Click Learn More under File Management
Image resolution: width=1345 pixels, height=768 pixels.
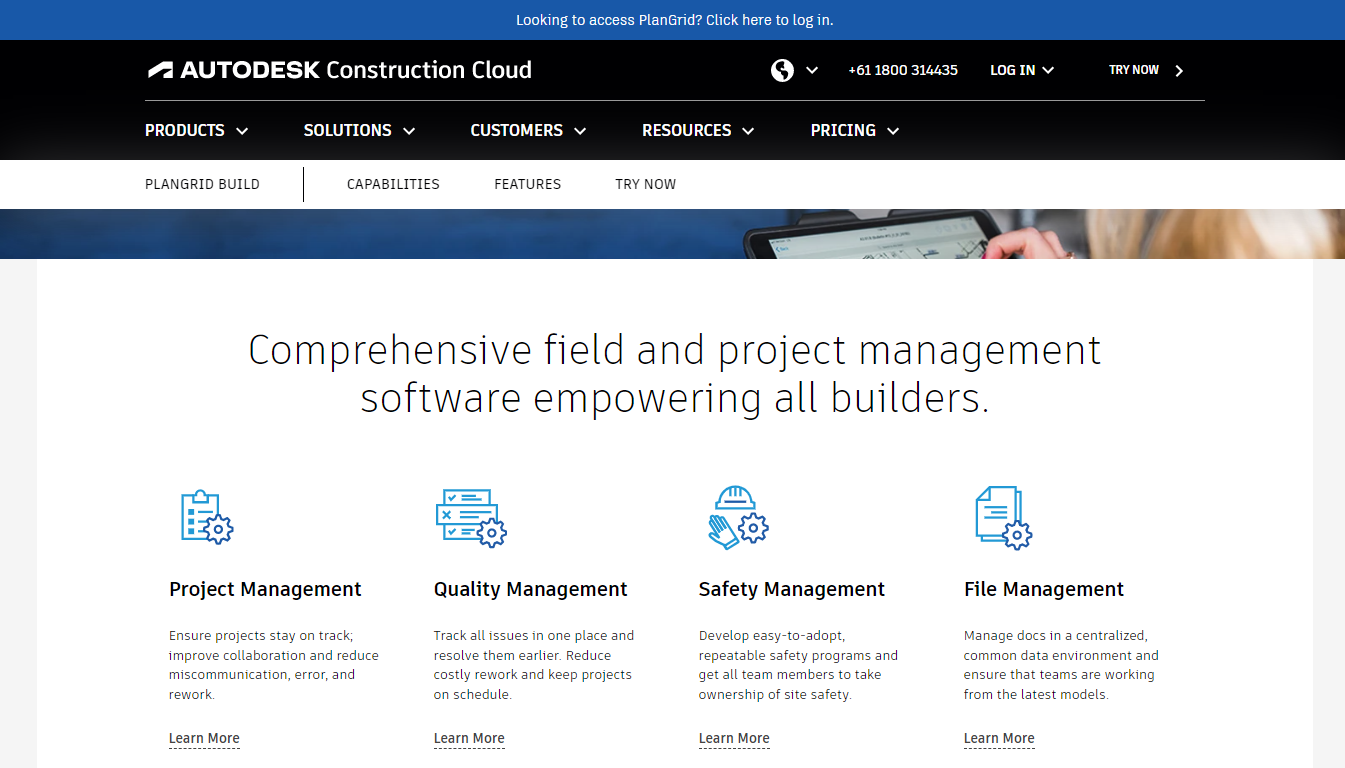pos(999,739)
